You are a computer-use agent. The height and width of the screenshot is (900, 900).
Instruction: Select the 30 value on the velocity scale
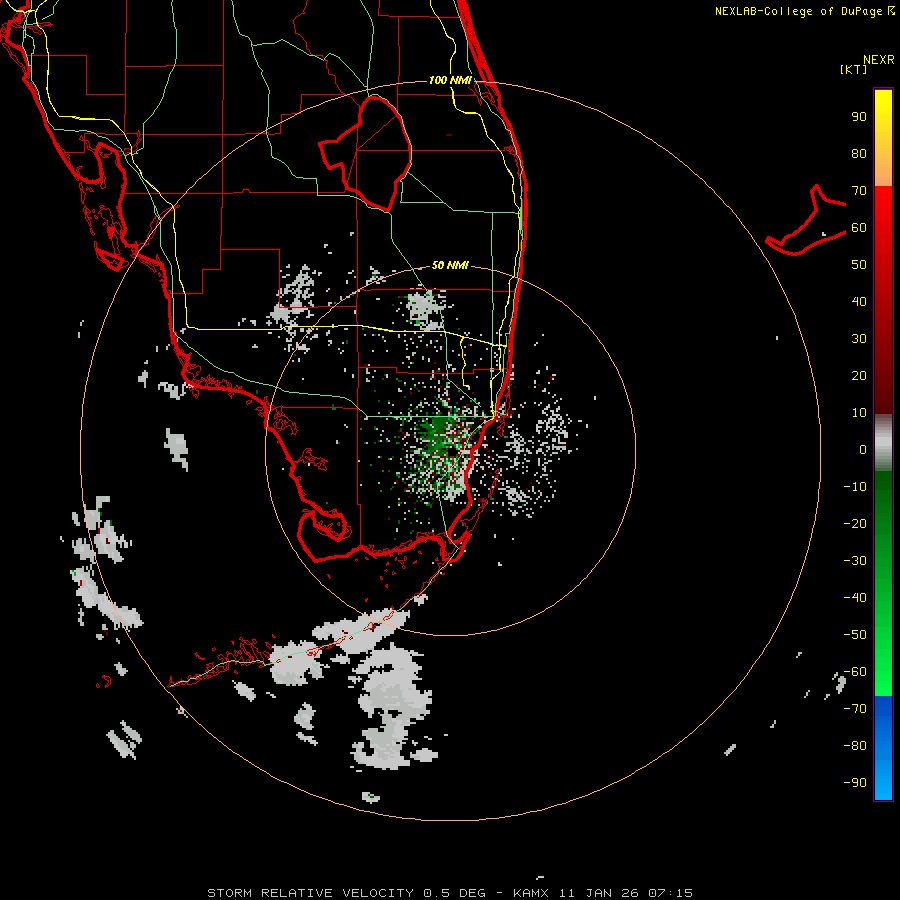click(x=859, y=339)
